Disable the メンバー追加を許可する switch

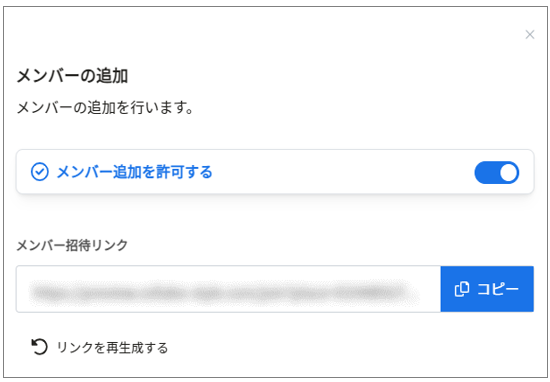(x=497, y=172)
